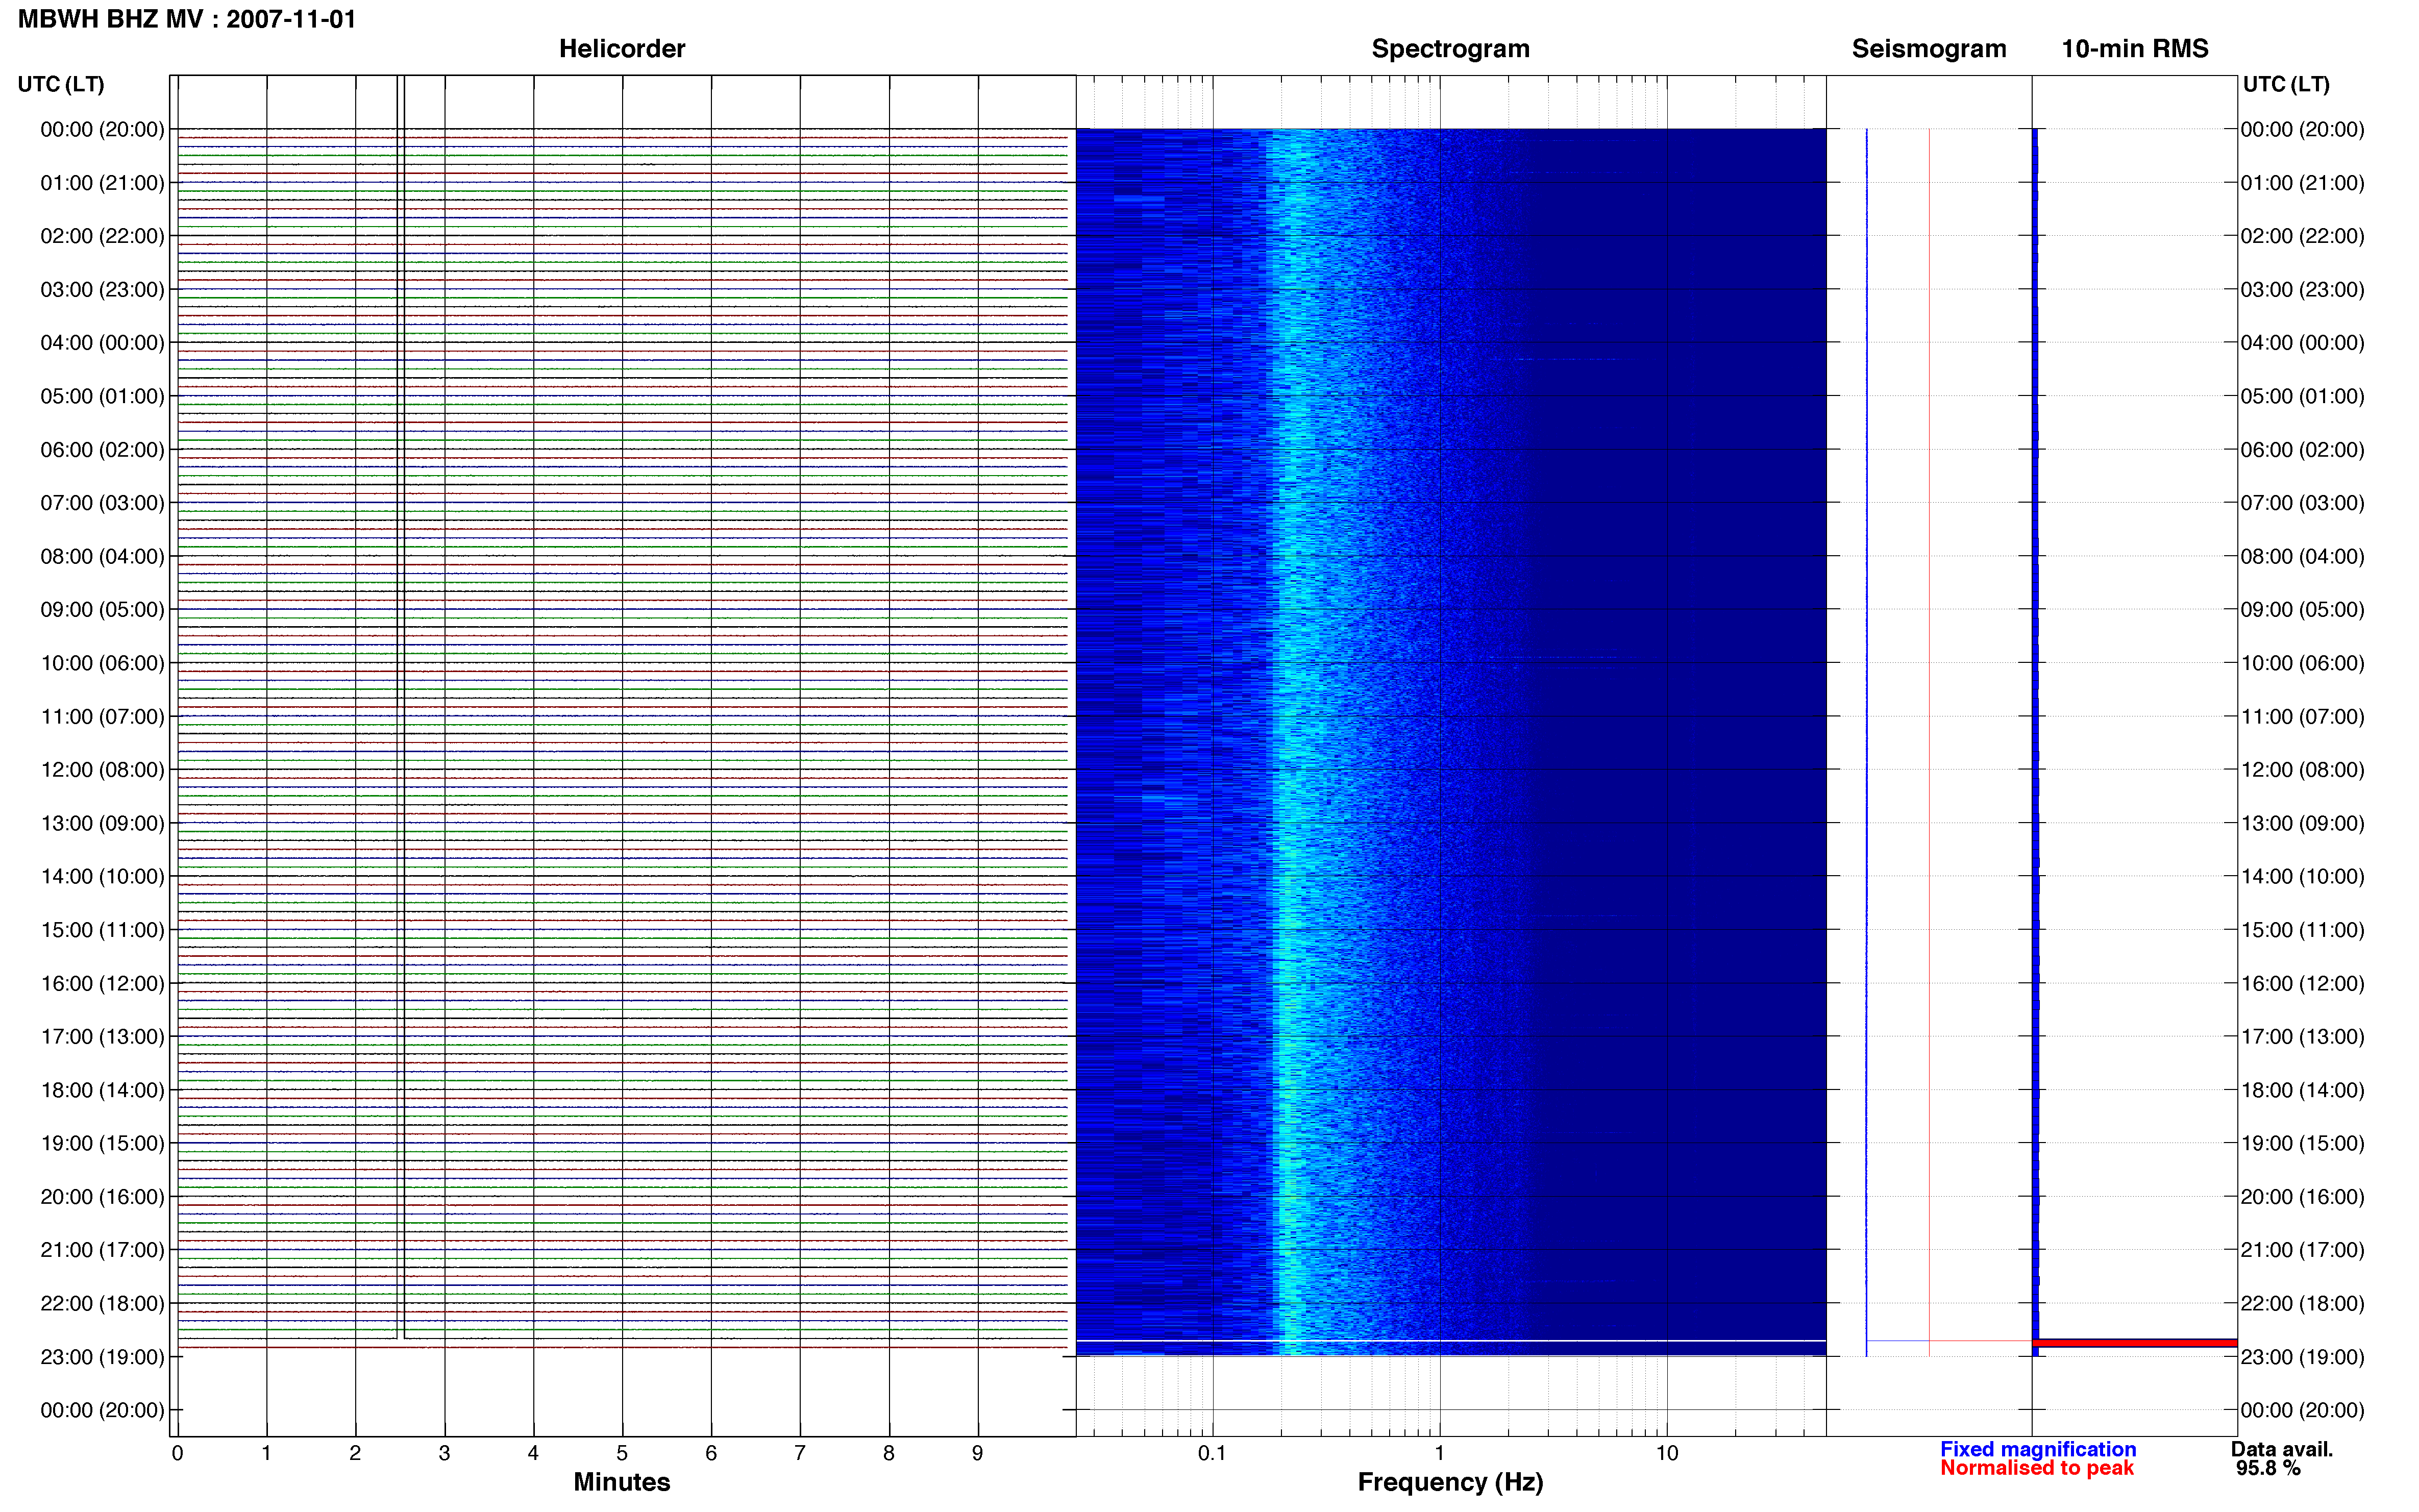
Task: Click the 'Seismogram' panel heading
Action: click(1929, 49)
